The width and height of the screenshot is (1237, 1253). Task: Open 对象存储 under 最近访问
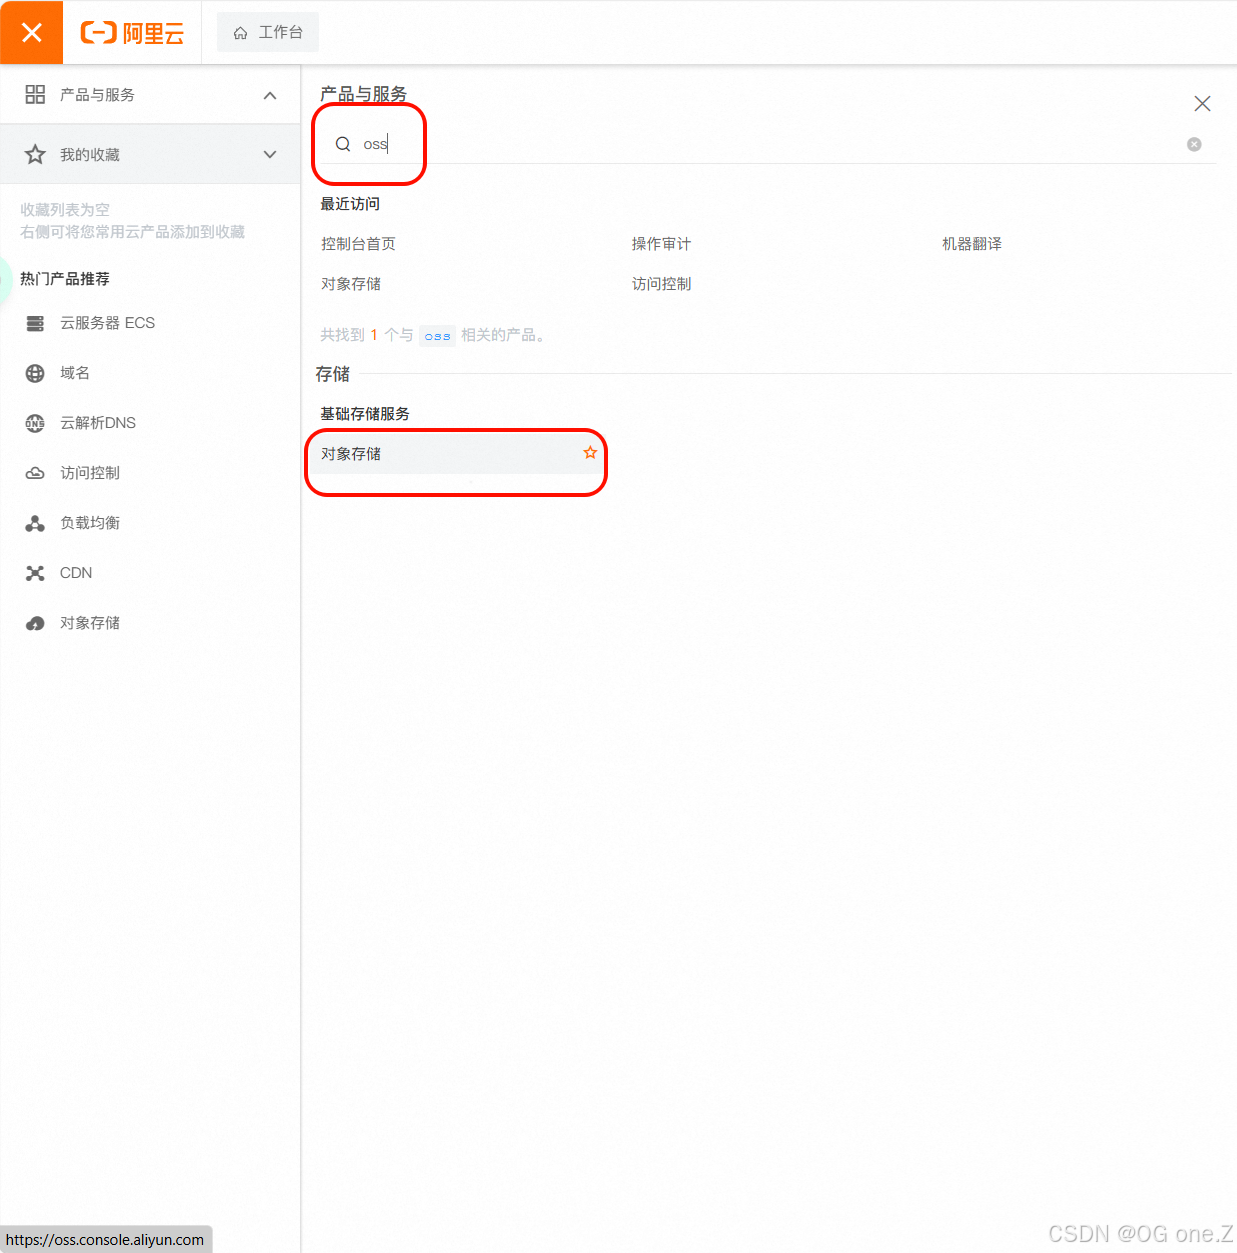351,283
